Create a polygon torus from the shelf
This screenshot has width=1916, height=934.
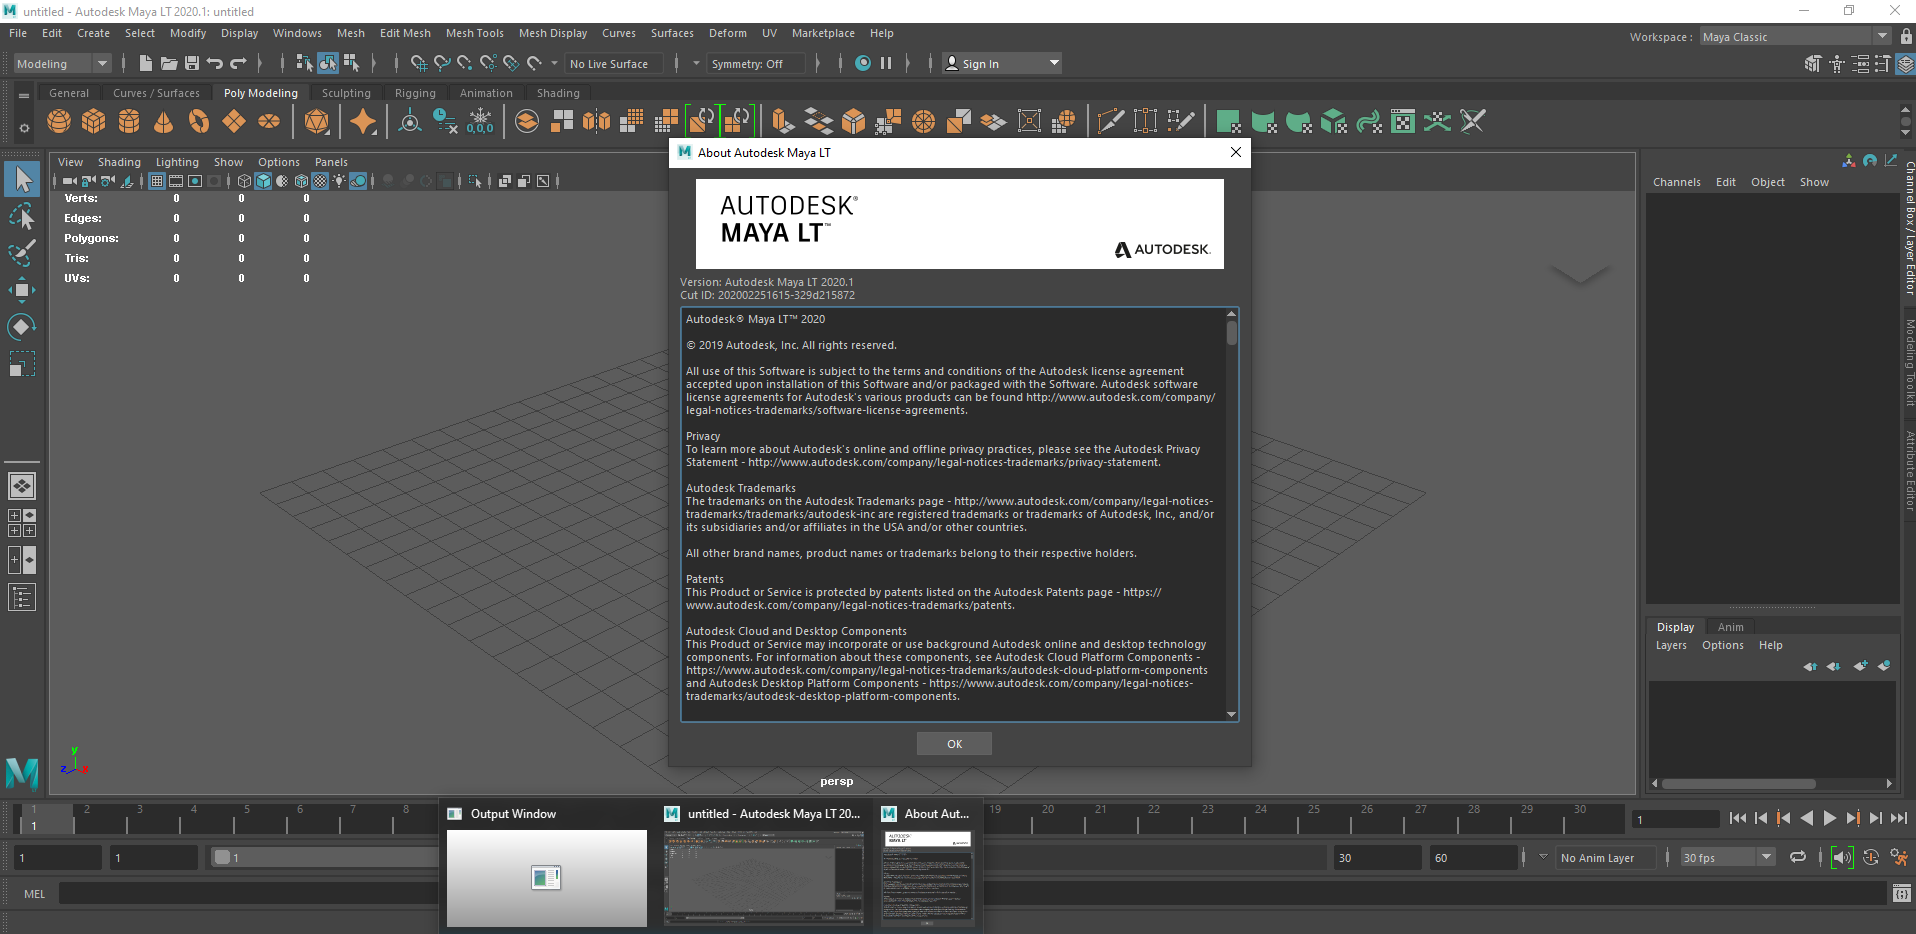click(199, 122)
